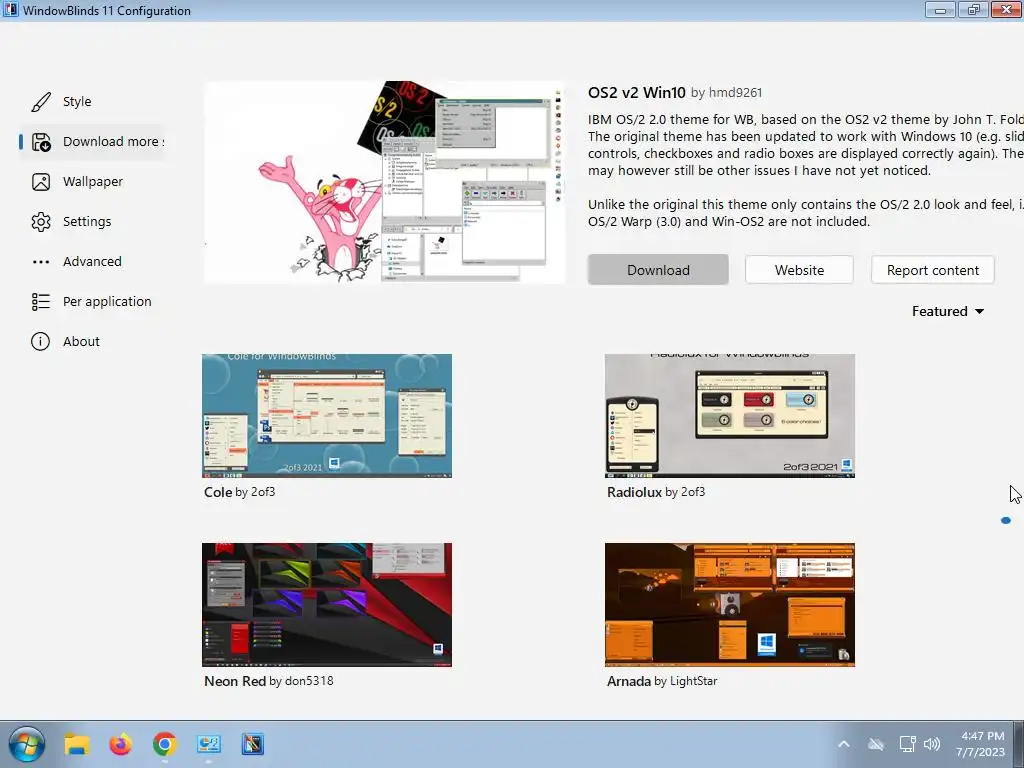
Task: Click the About info icon
Action: tap(40, 342)
